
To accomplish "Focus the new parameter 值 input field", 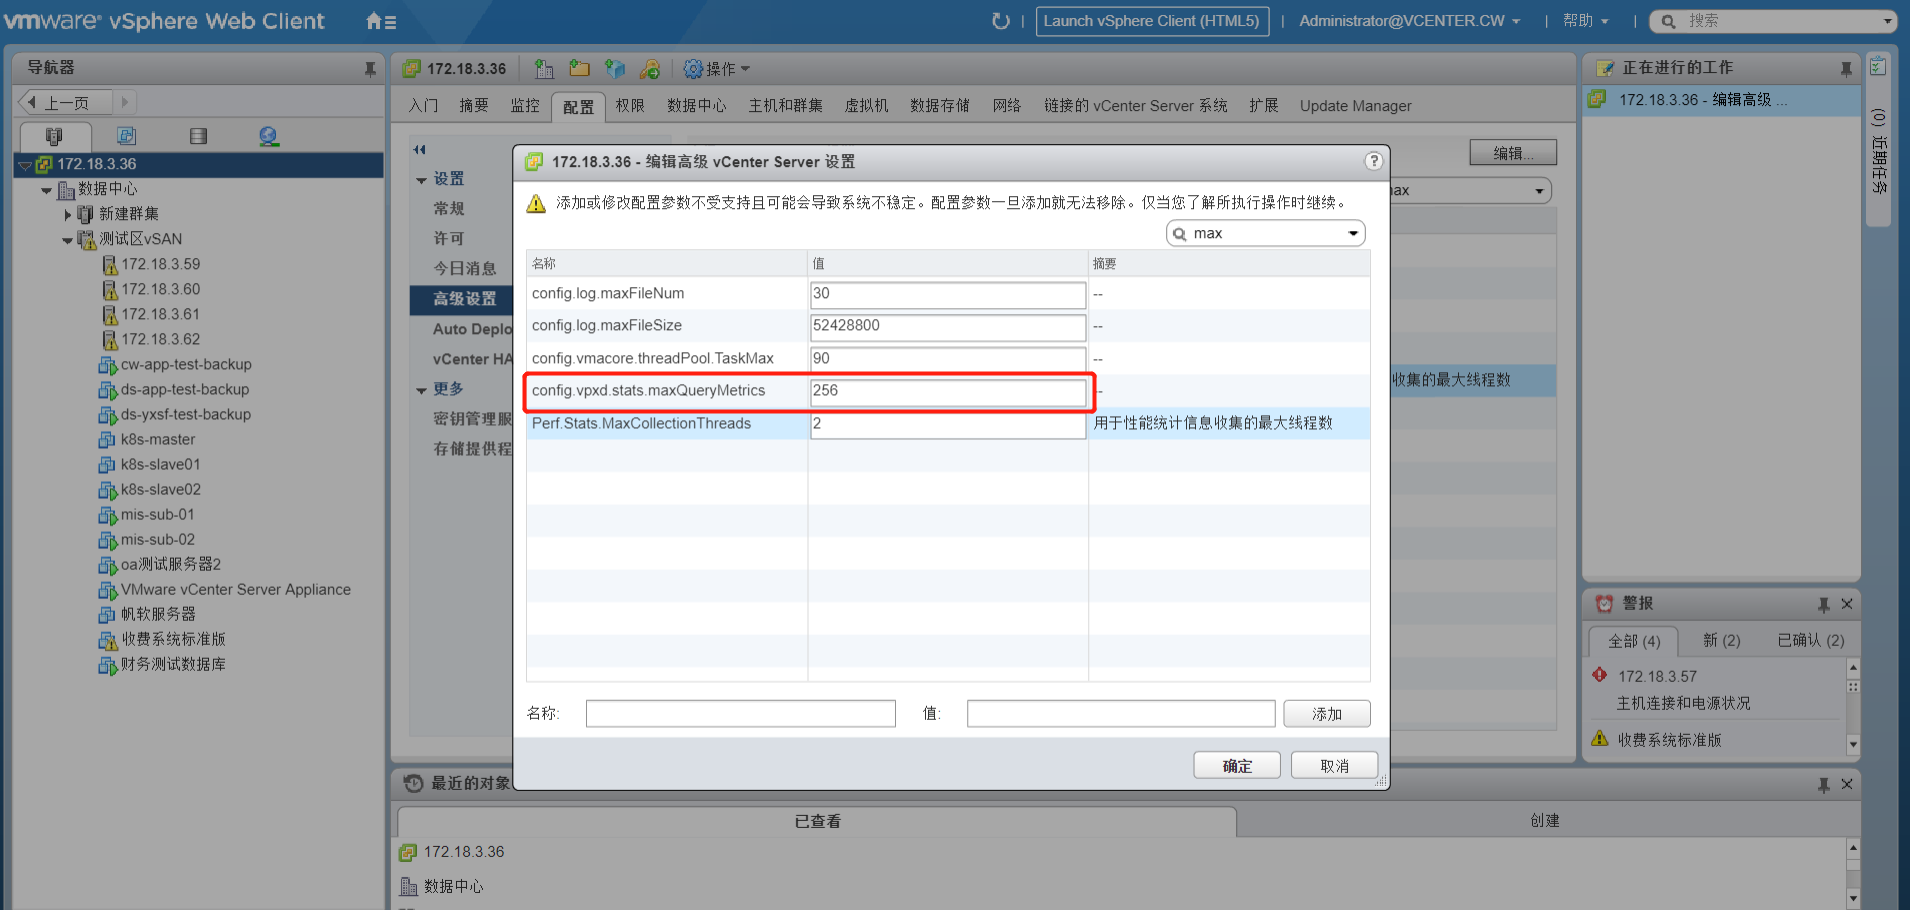I will tap(1121, 713).
